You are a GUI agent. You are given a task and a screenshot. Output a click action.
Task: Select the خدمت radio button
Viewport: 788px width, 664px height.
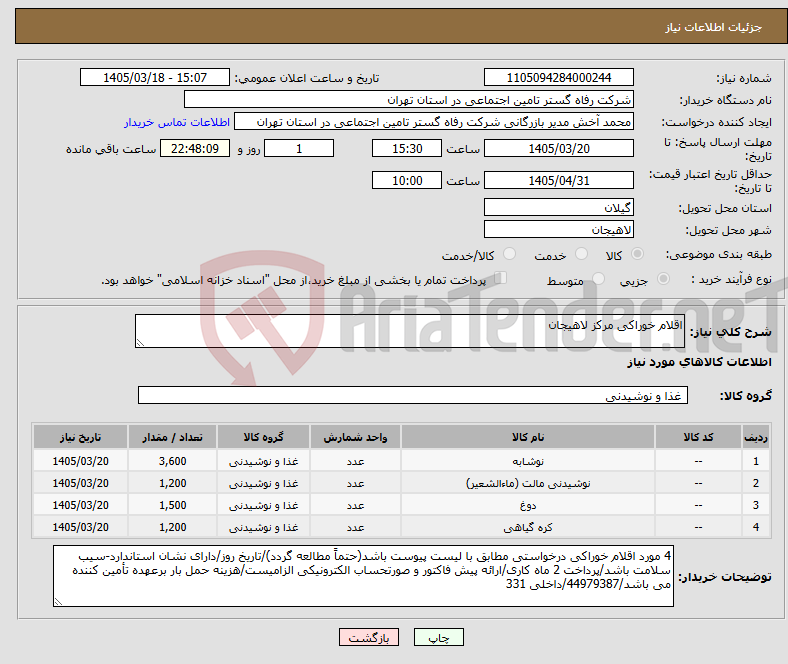coord(581,254)
